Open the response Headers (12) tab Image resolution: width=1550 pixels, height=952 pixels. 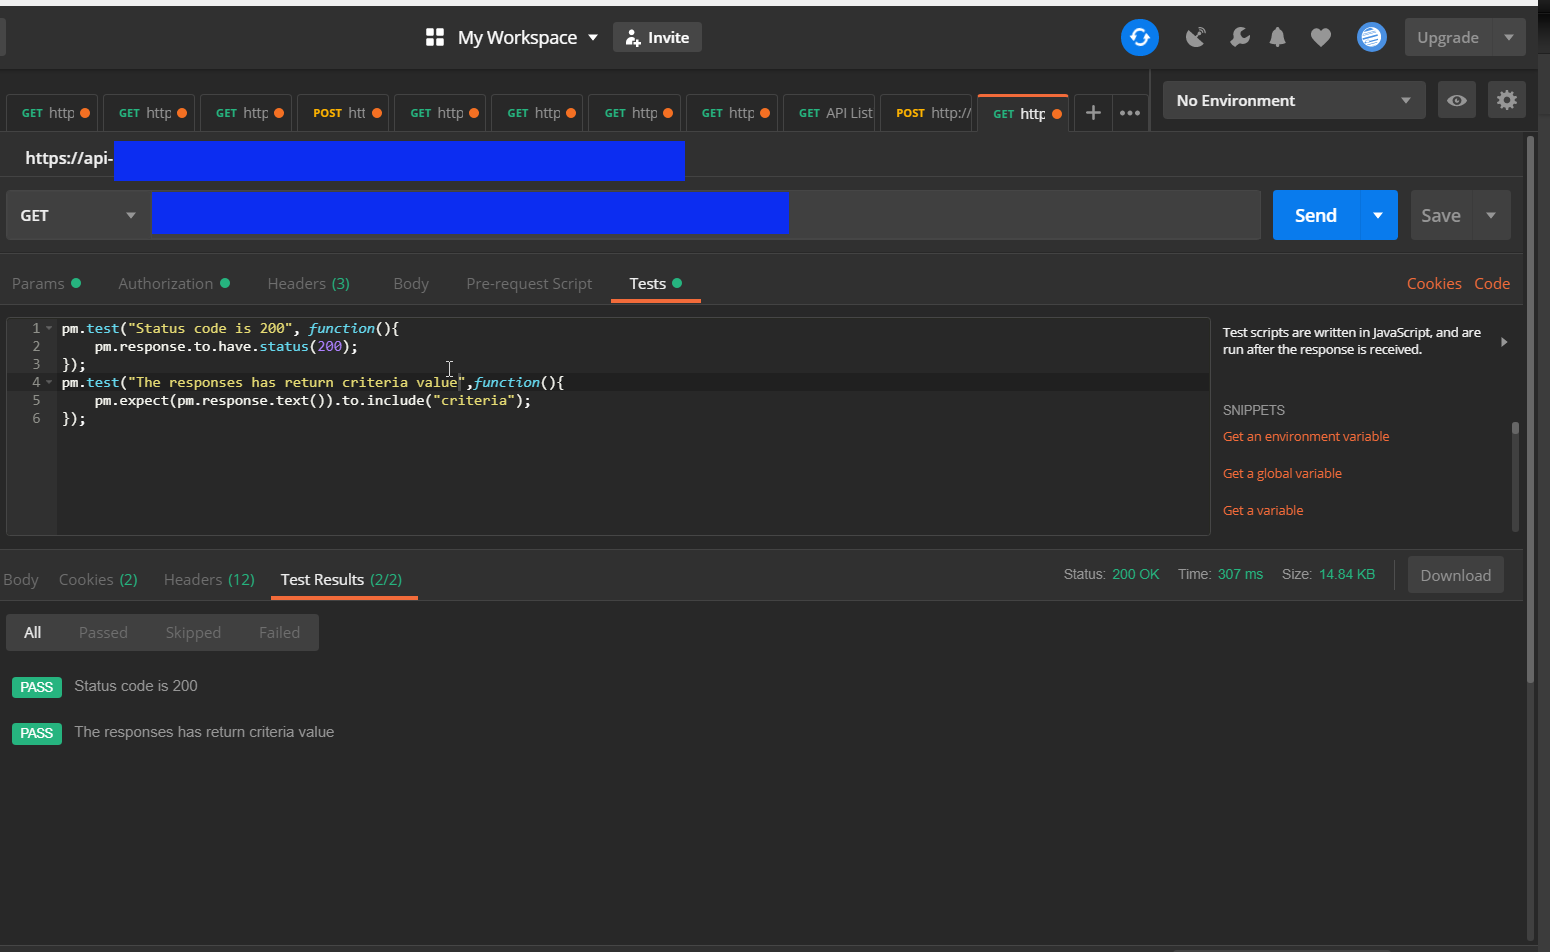(x=209, y=580)
